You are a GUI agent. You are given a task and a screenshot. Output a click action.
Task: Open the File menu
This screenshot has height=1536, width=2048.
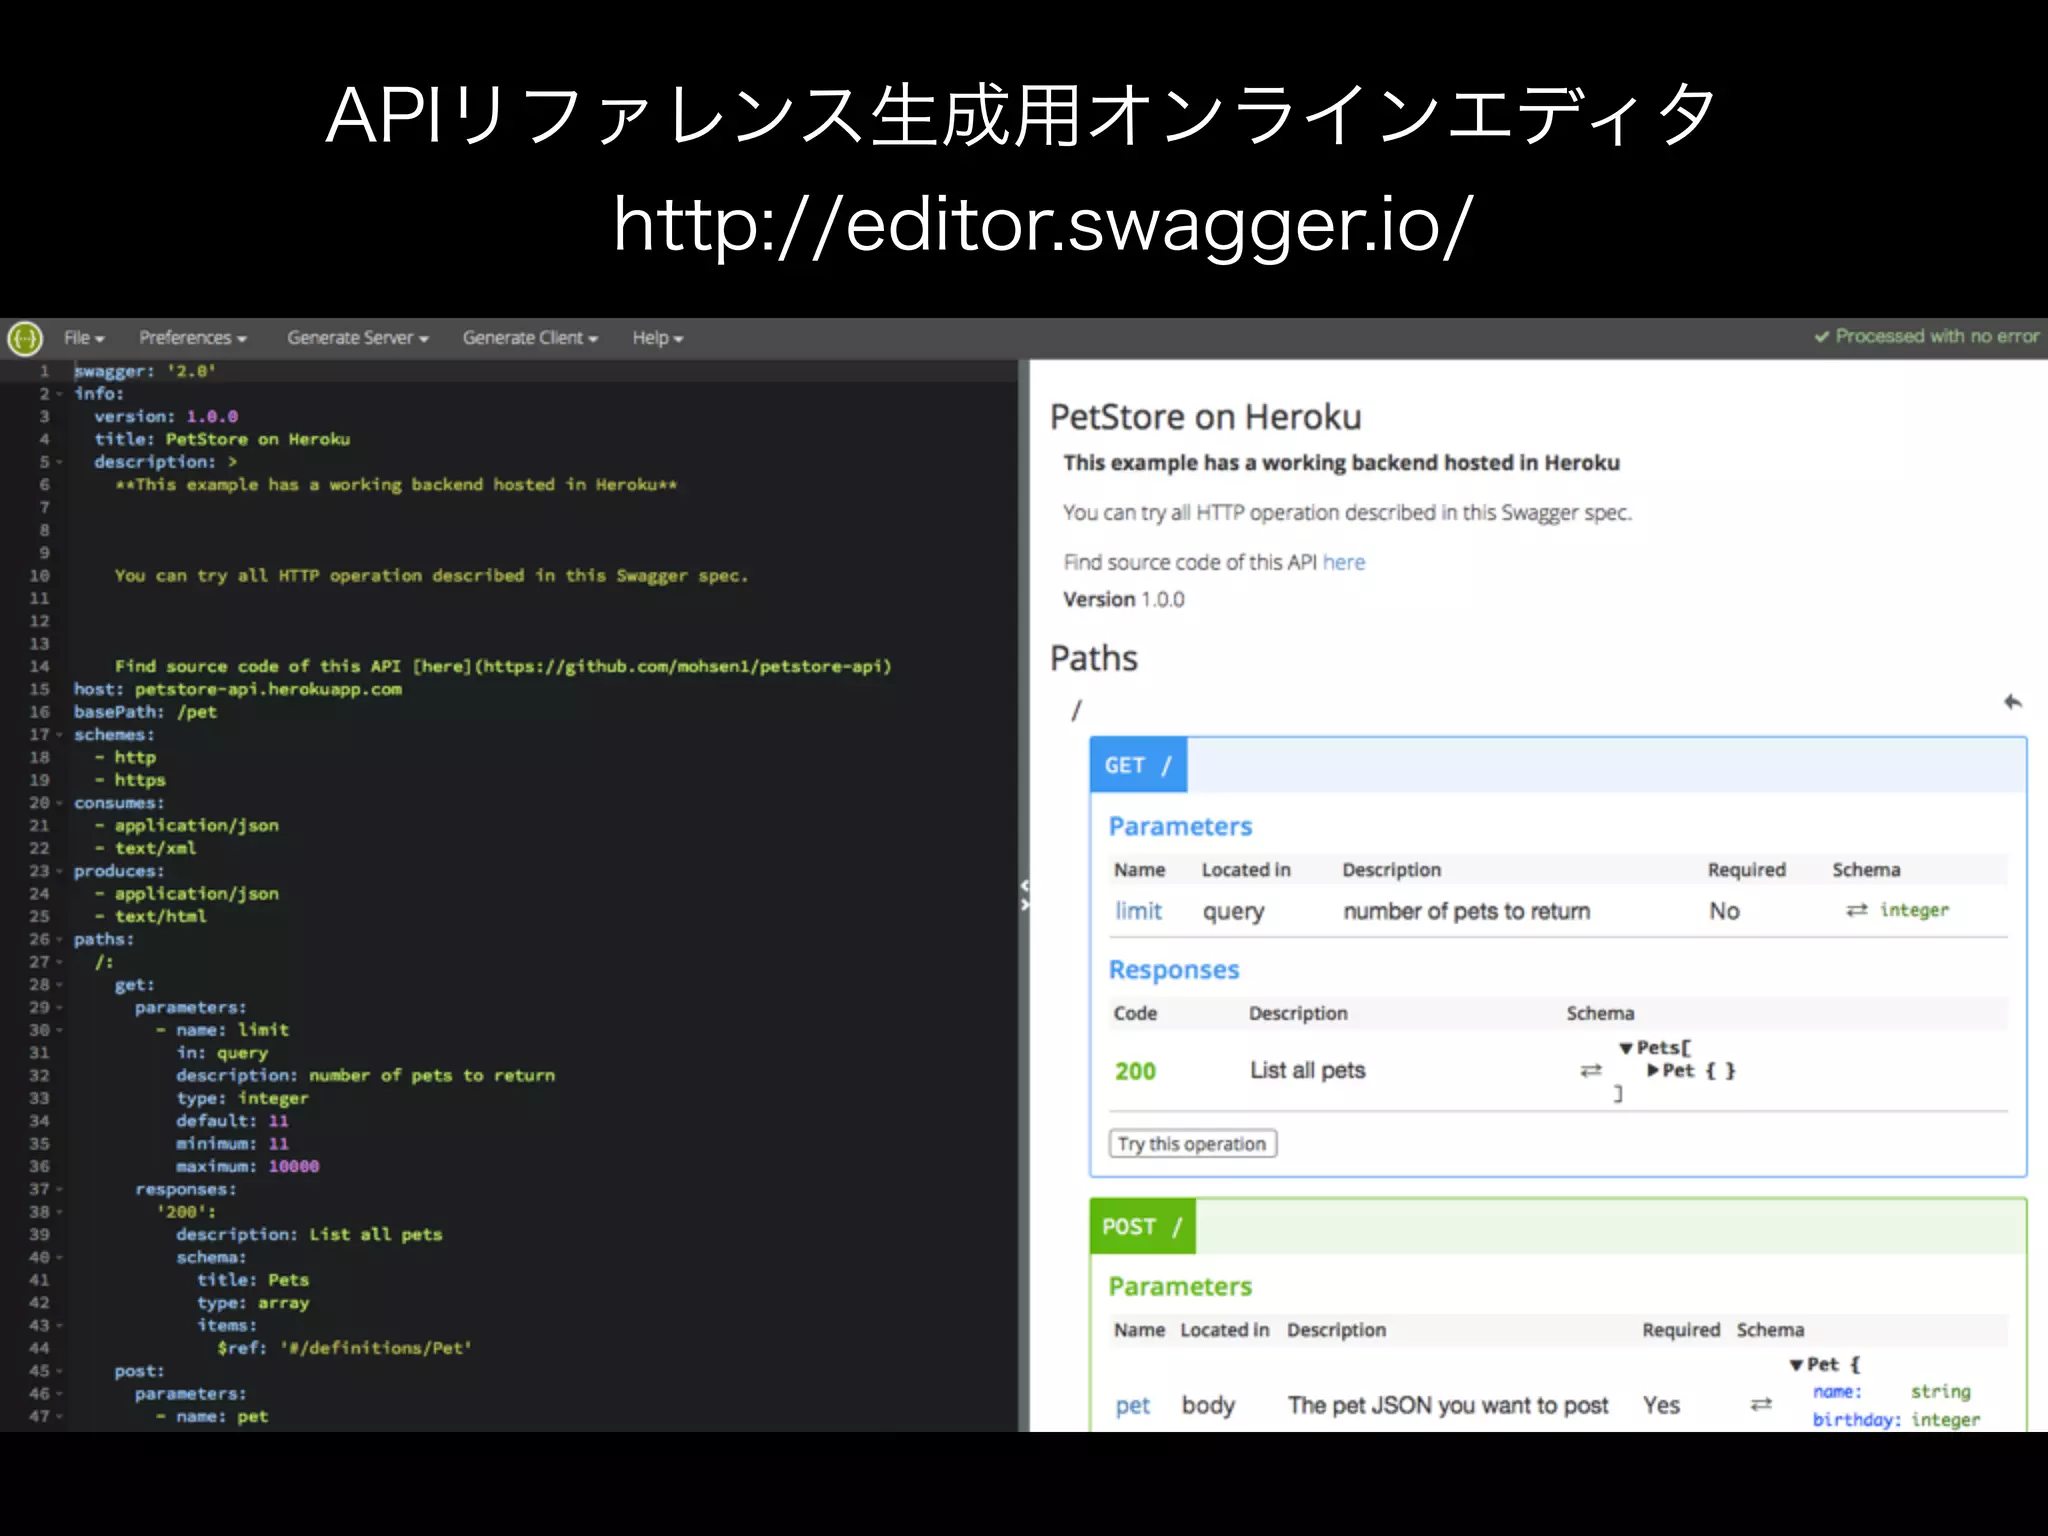[x=84, y=338]
